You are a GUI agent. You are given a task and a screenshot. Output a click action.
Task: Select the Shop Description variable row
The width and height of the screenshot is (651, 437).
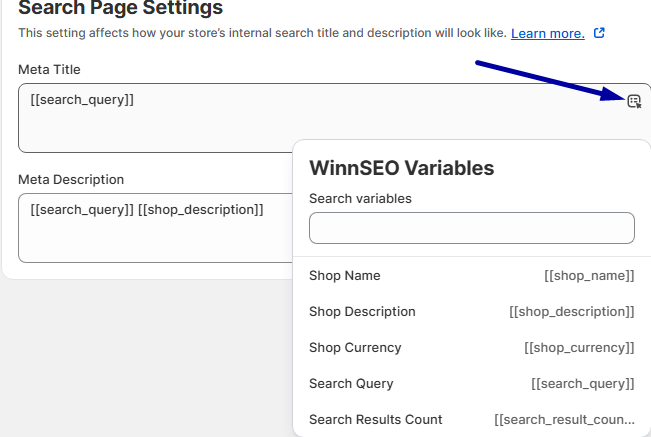(x=472, y=312)
